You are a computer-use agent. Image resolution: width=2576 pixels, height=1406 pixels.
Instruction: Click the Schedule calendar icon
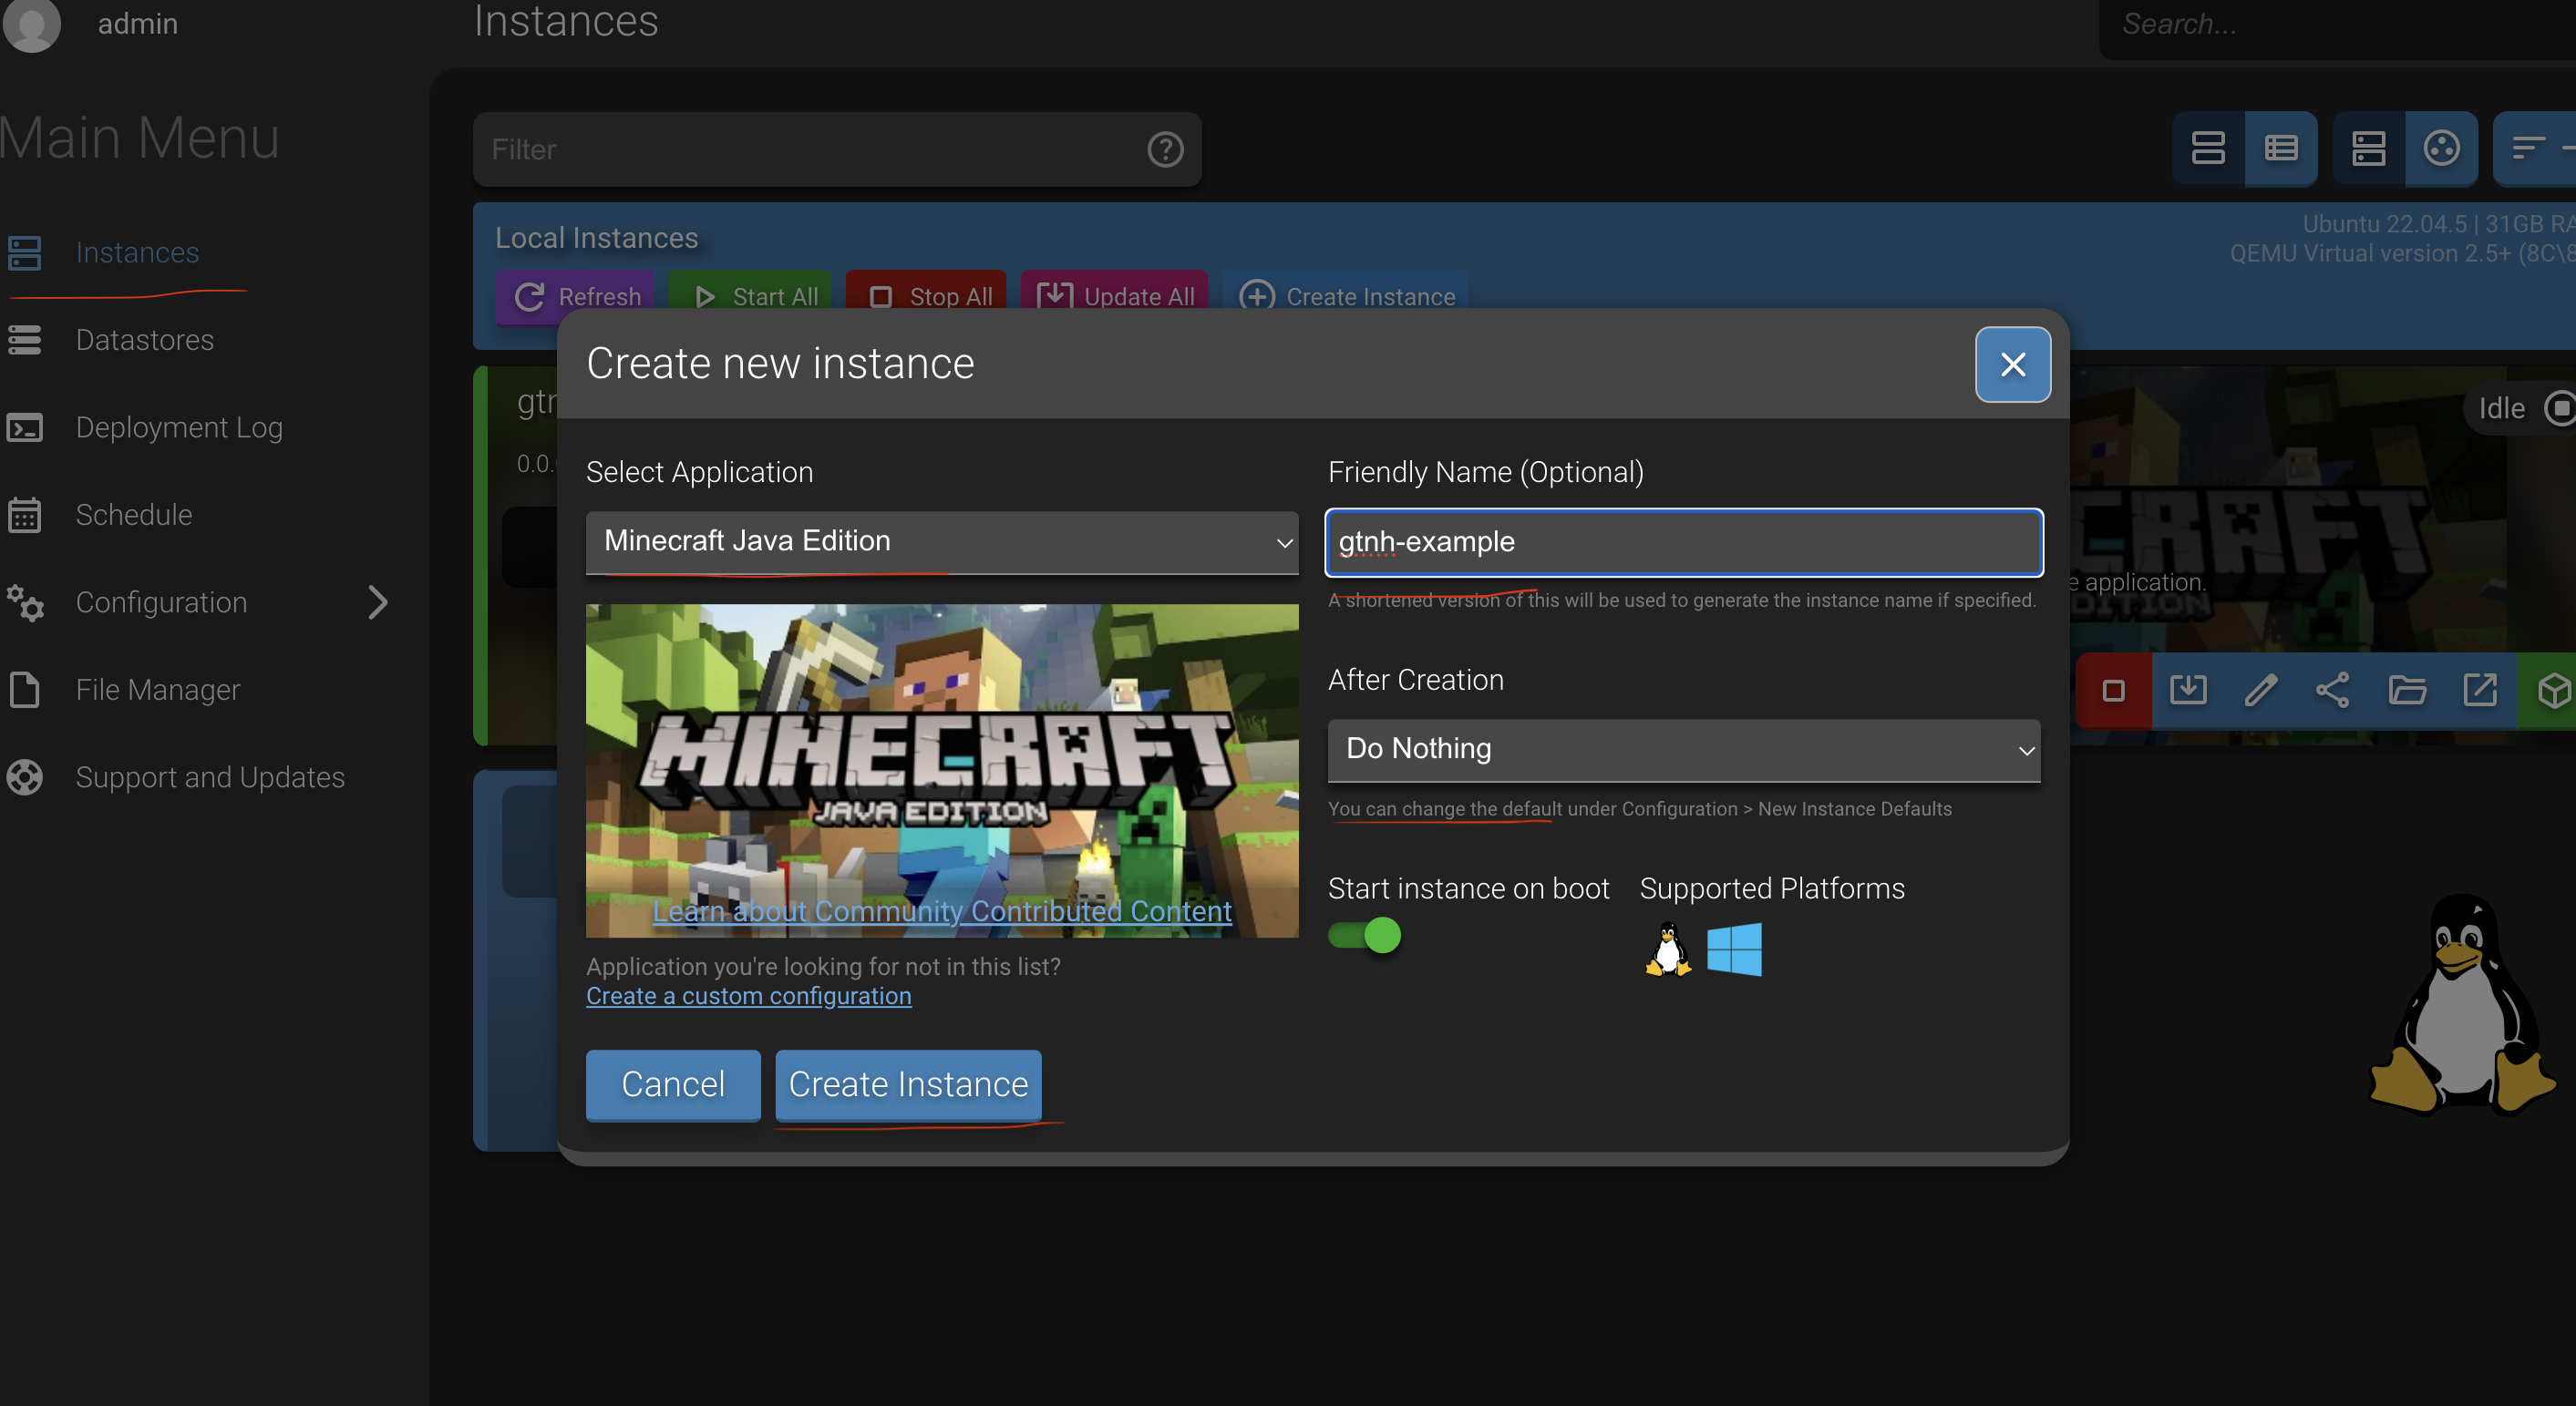(24, 515)
